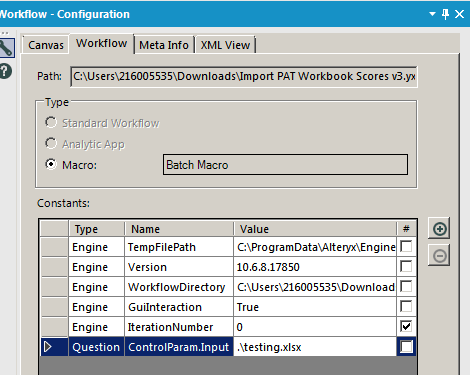Toggle the TempFilePath numeric checkbox
The image size is (470, 375).
(406, 247)
